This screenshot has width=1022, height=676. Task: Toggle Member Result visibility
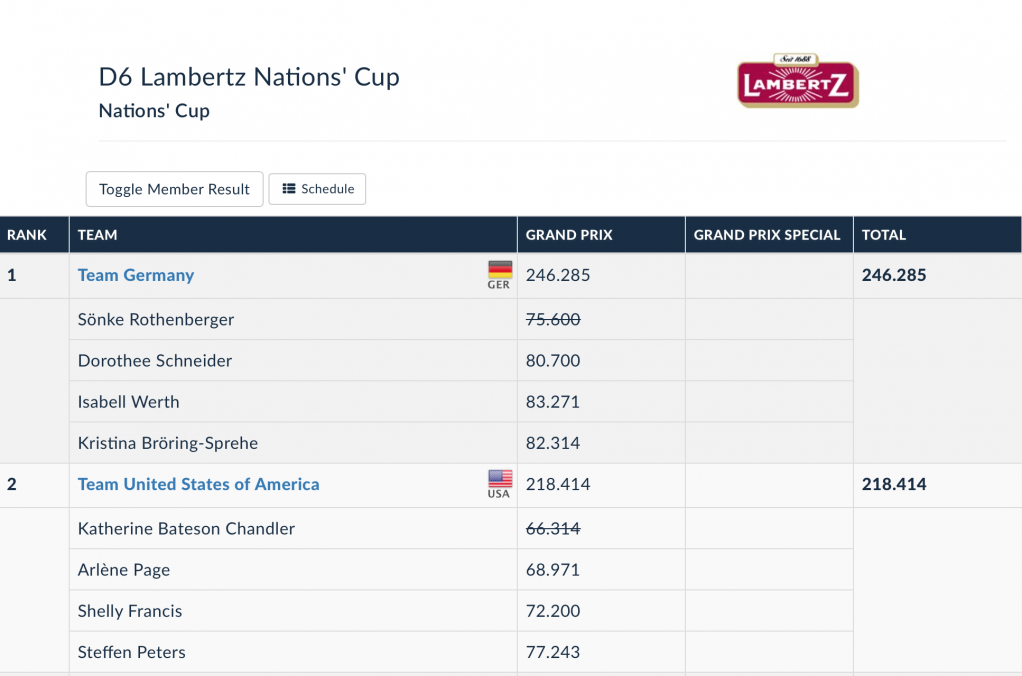click(x=175, y=189)
